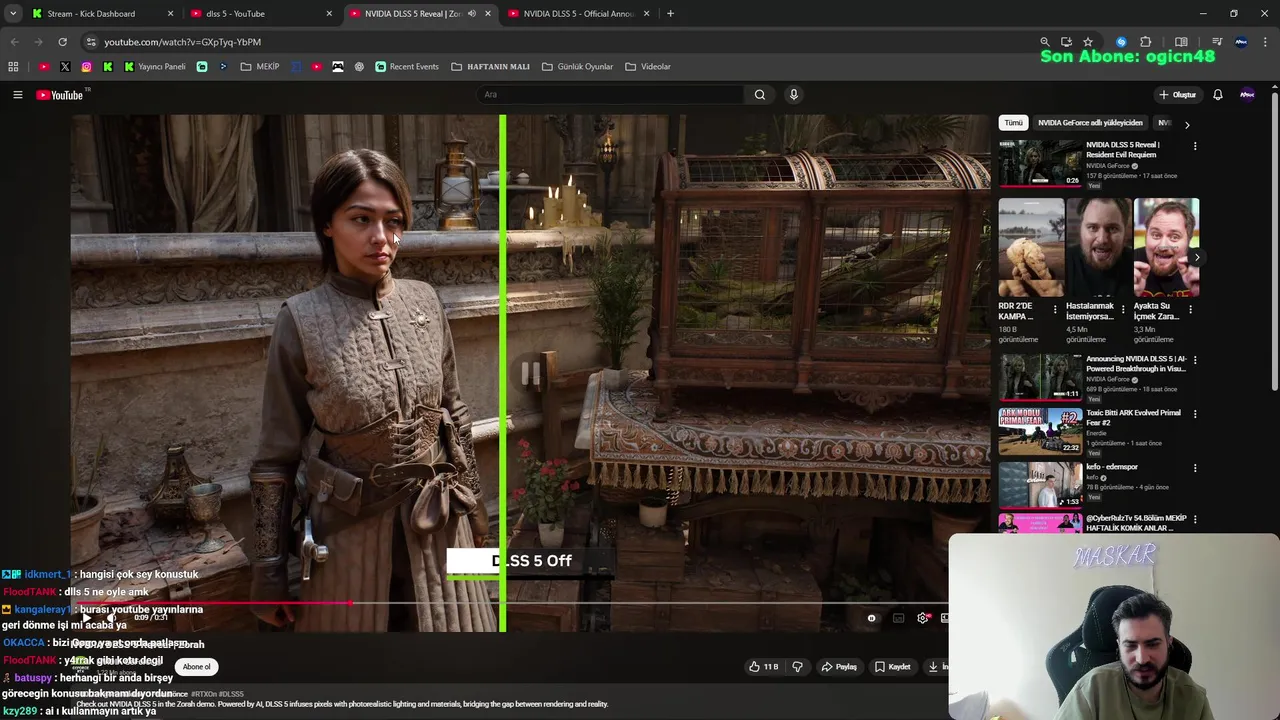This screenshot has height=720, width=1280.
Task: Select NVIDIA GeForce adlı yükleyiciden chip
Action: 1090,123
